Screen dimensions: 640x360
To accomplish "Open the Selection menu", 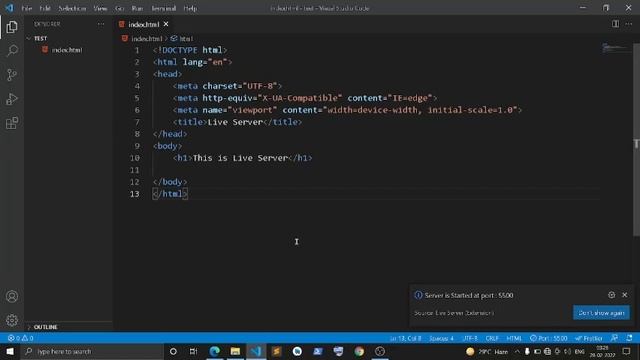I will click(72, 8).
